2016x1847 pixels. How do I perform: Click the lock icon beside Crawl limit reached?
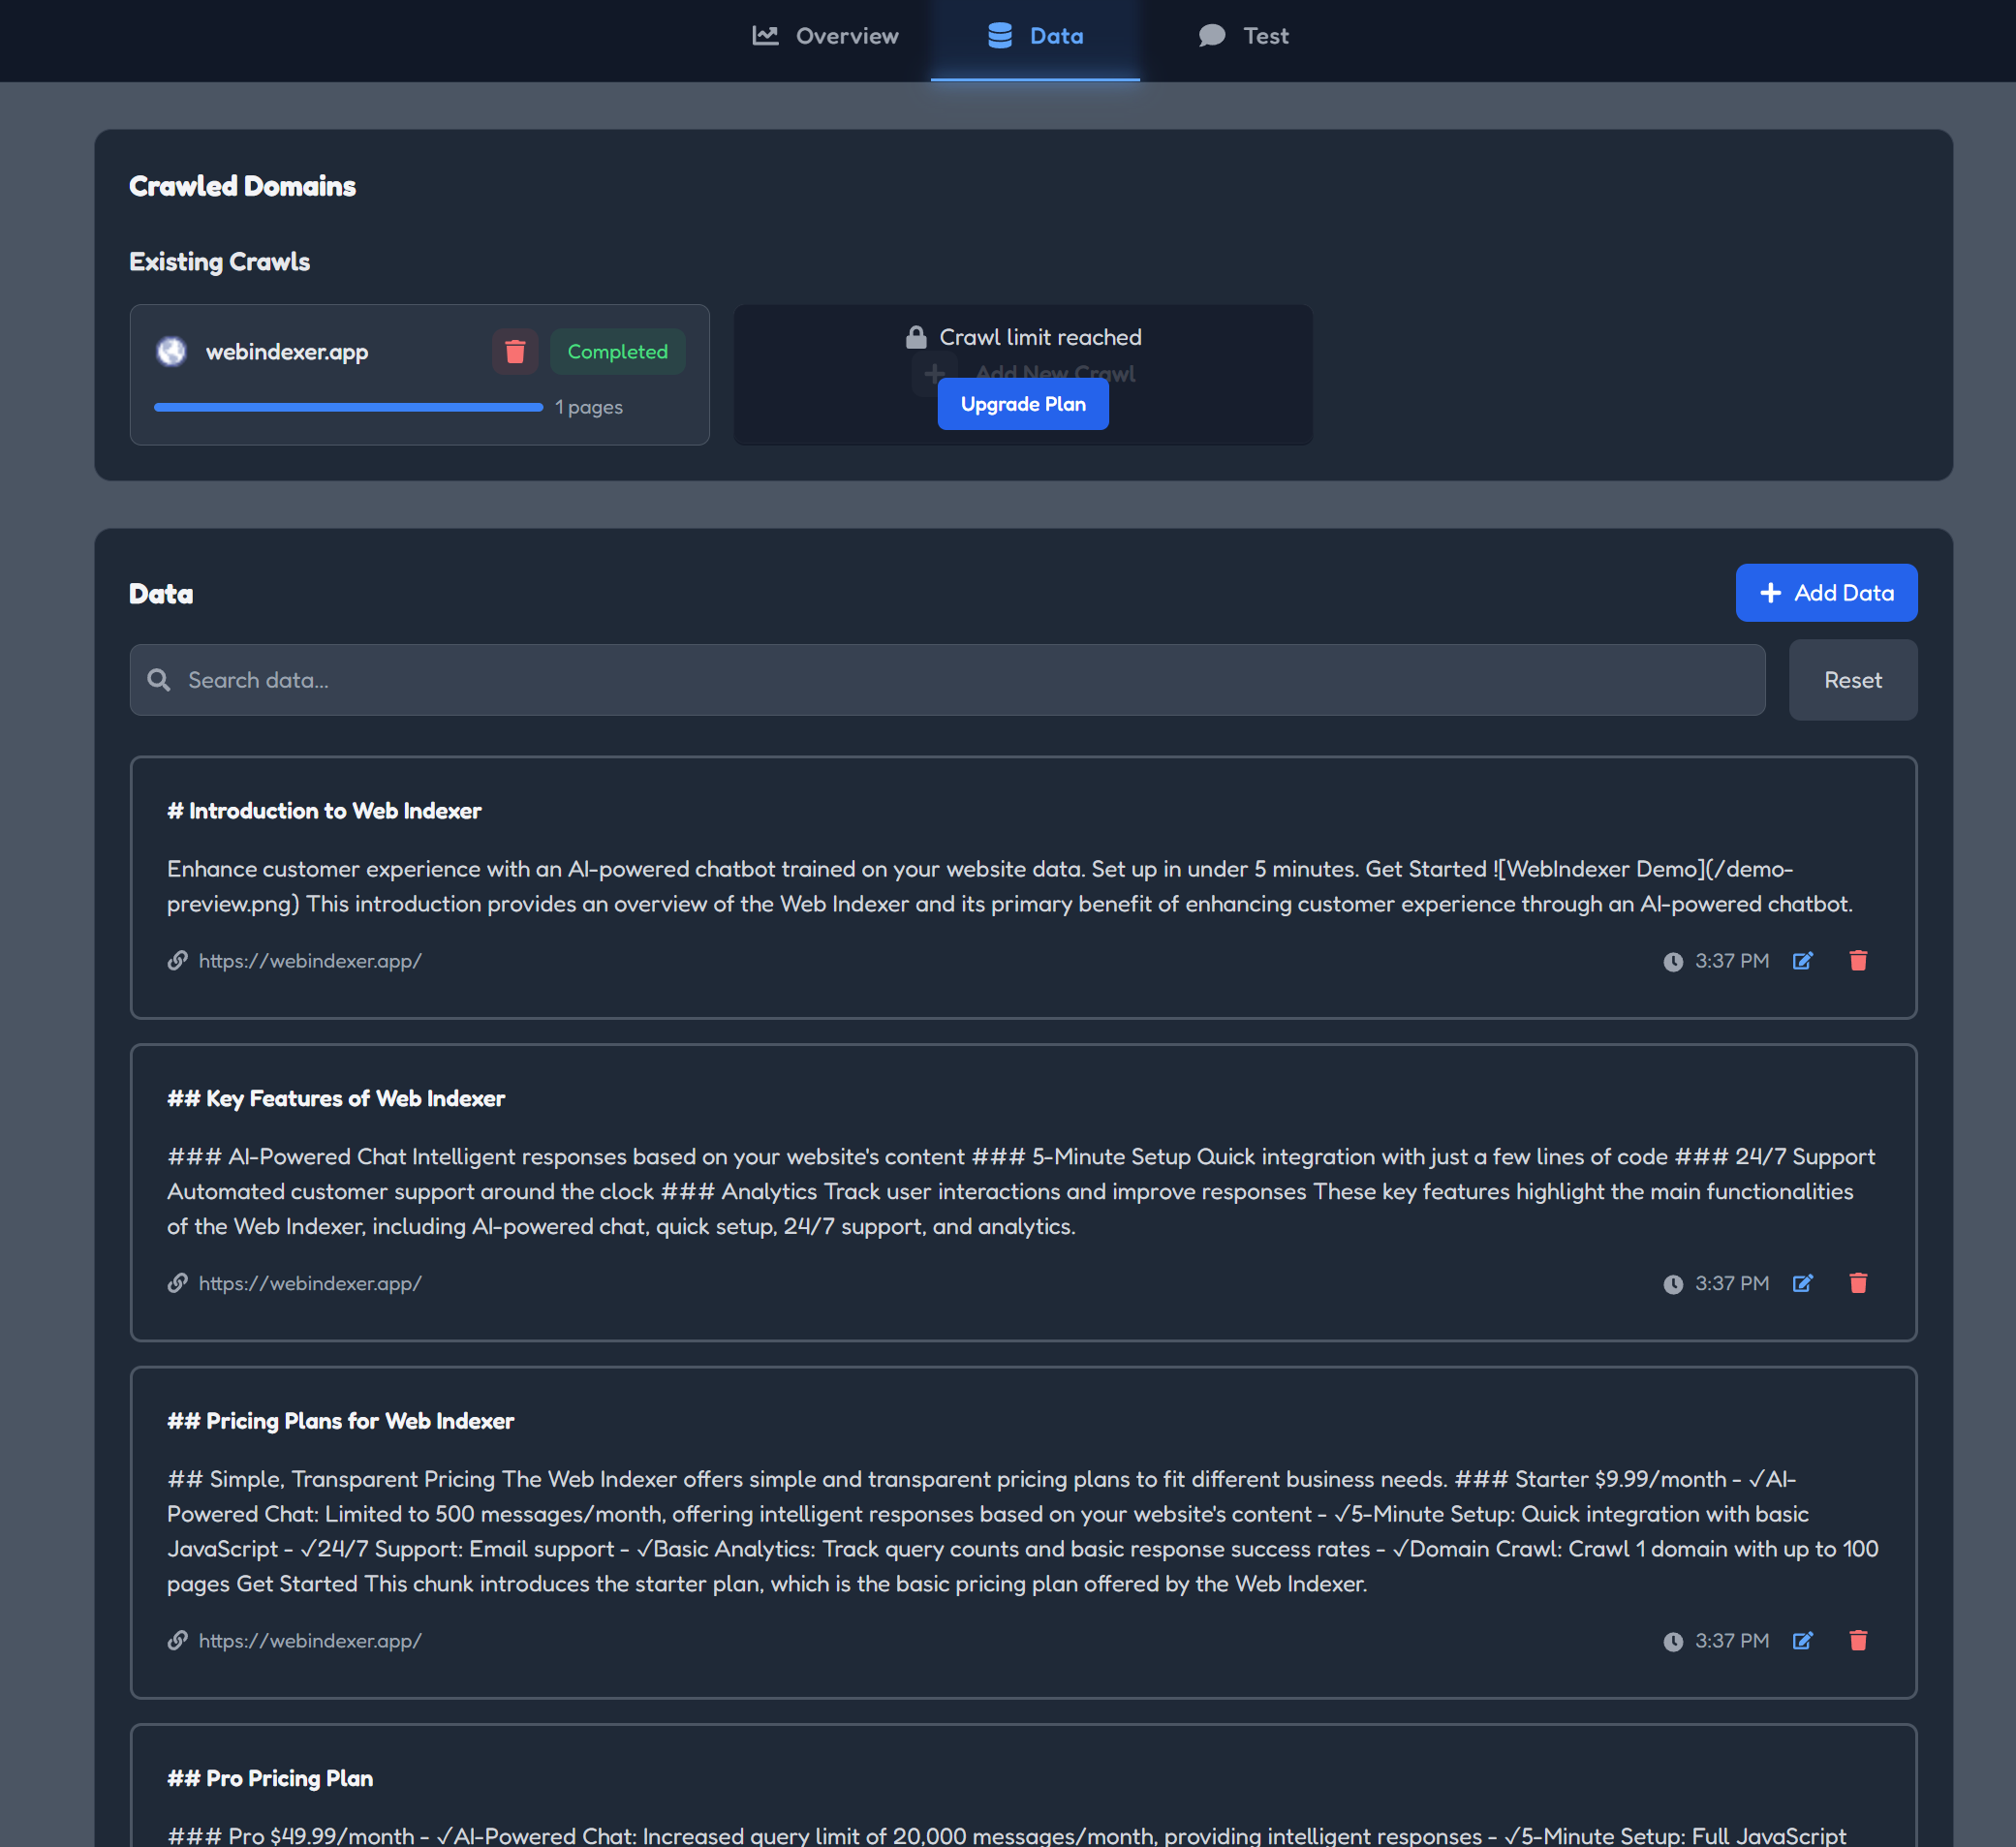coord(916,337)
